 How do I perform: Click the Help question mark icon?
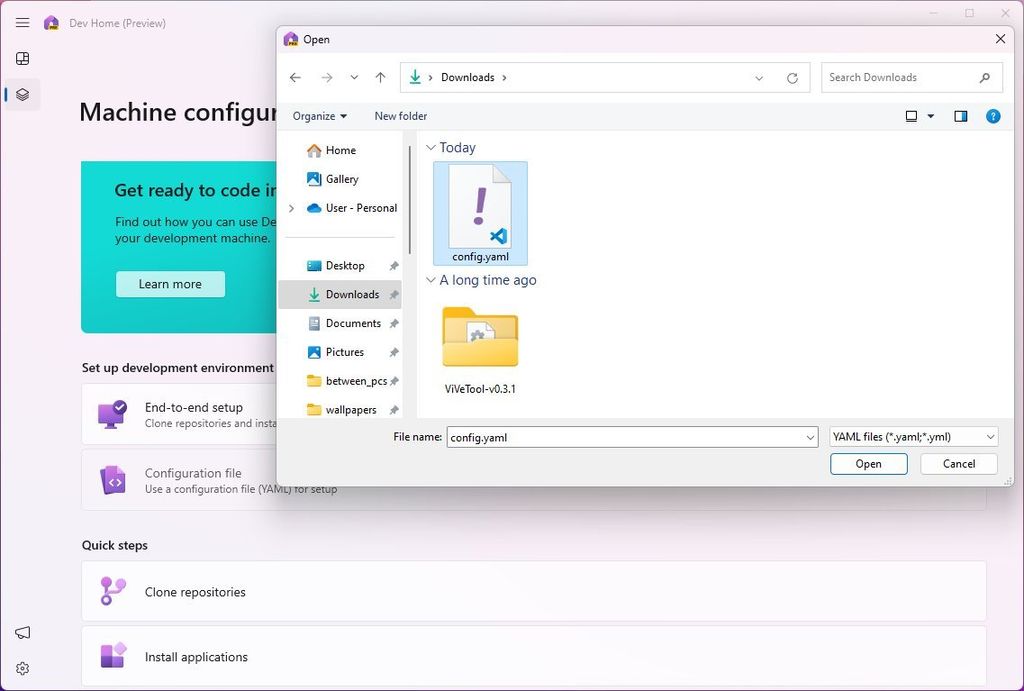pyautogui.click(x=993, y=116)
